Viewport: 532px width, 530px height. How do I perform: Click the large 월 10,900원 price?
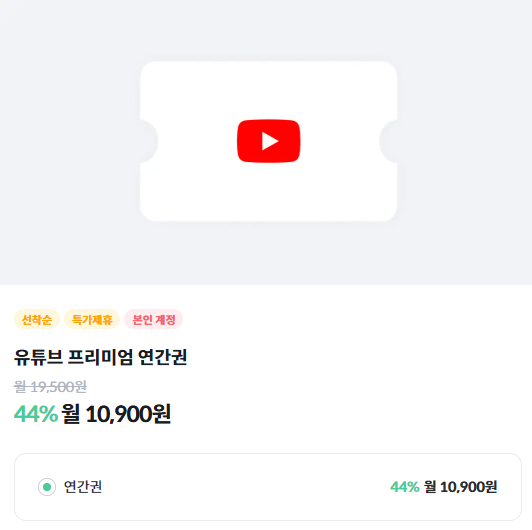coord(116,414)
